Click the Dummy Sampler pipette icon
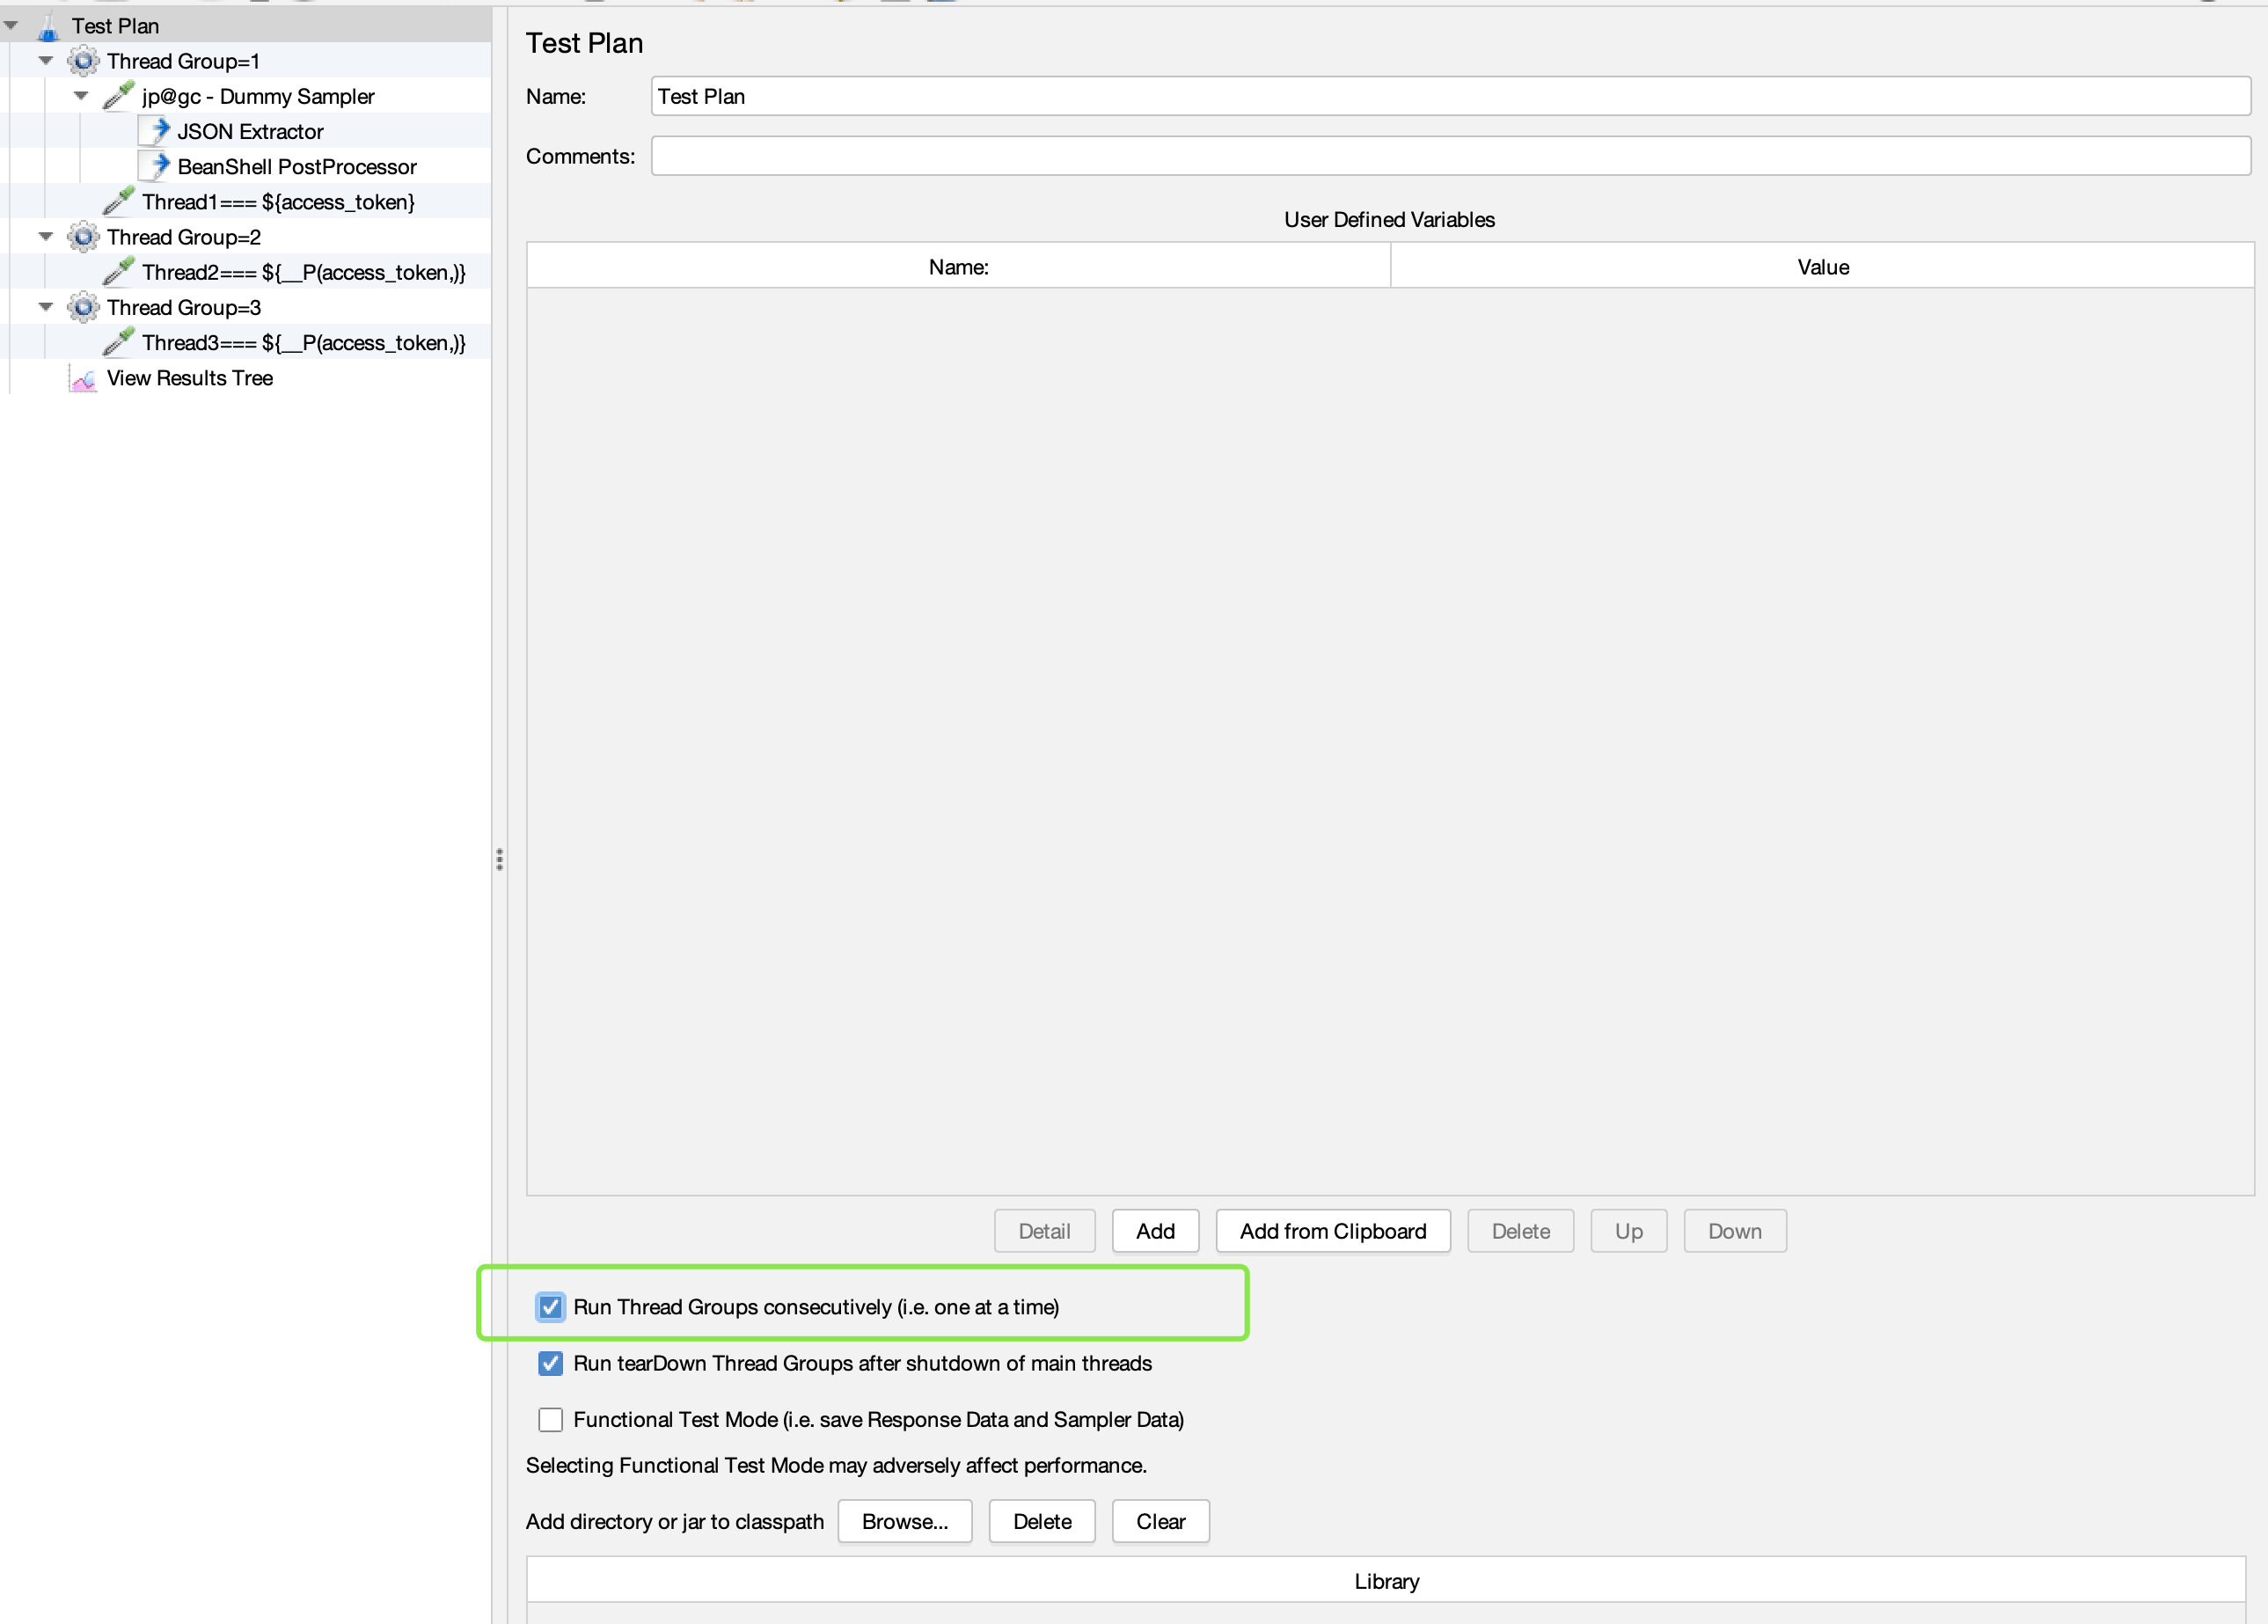This screenshot has width=2268, height=1624. (119, 96)
